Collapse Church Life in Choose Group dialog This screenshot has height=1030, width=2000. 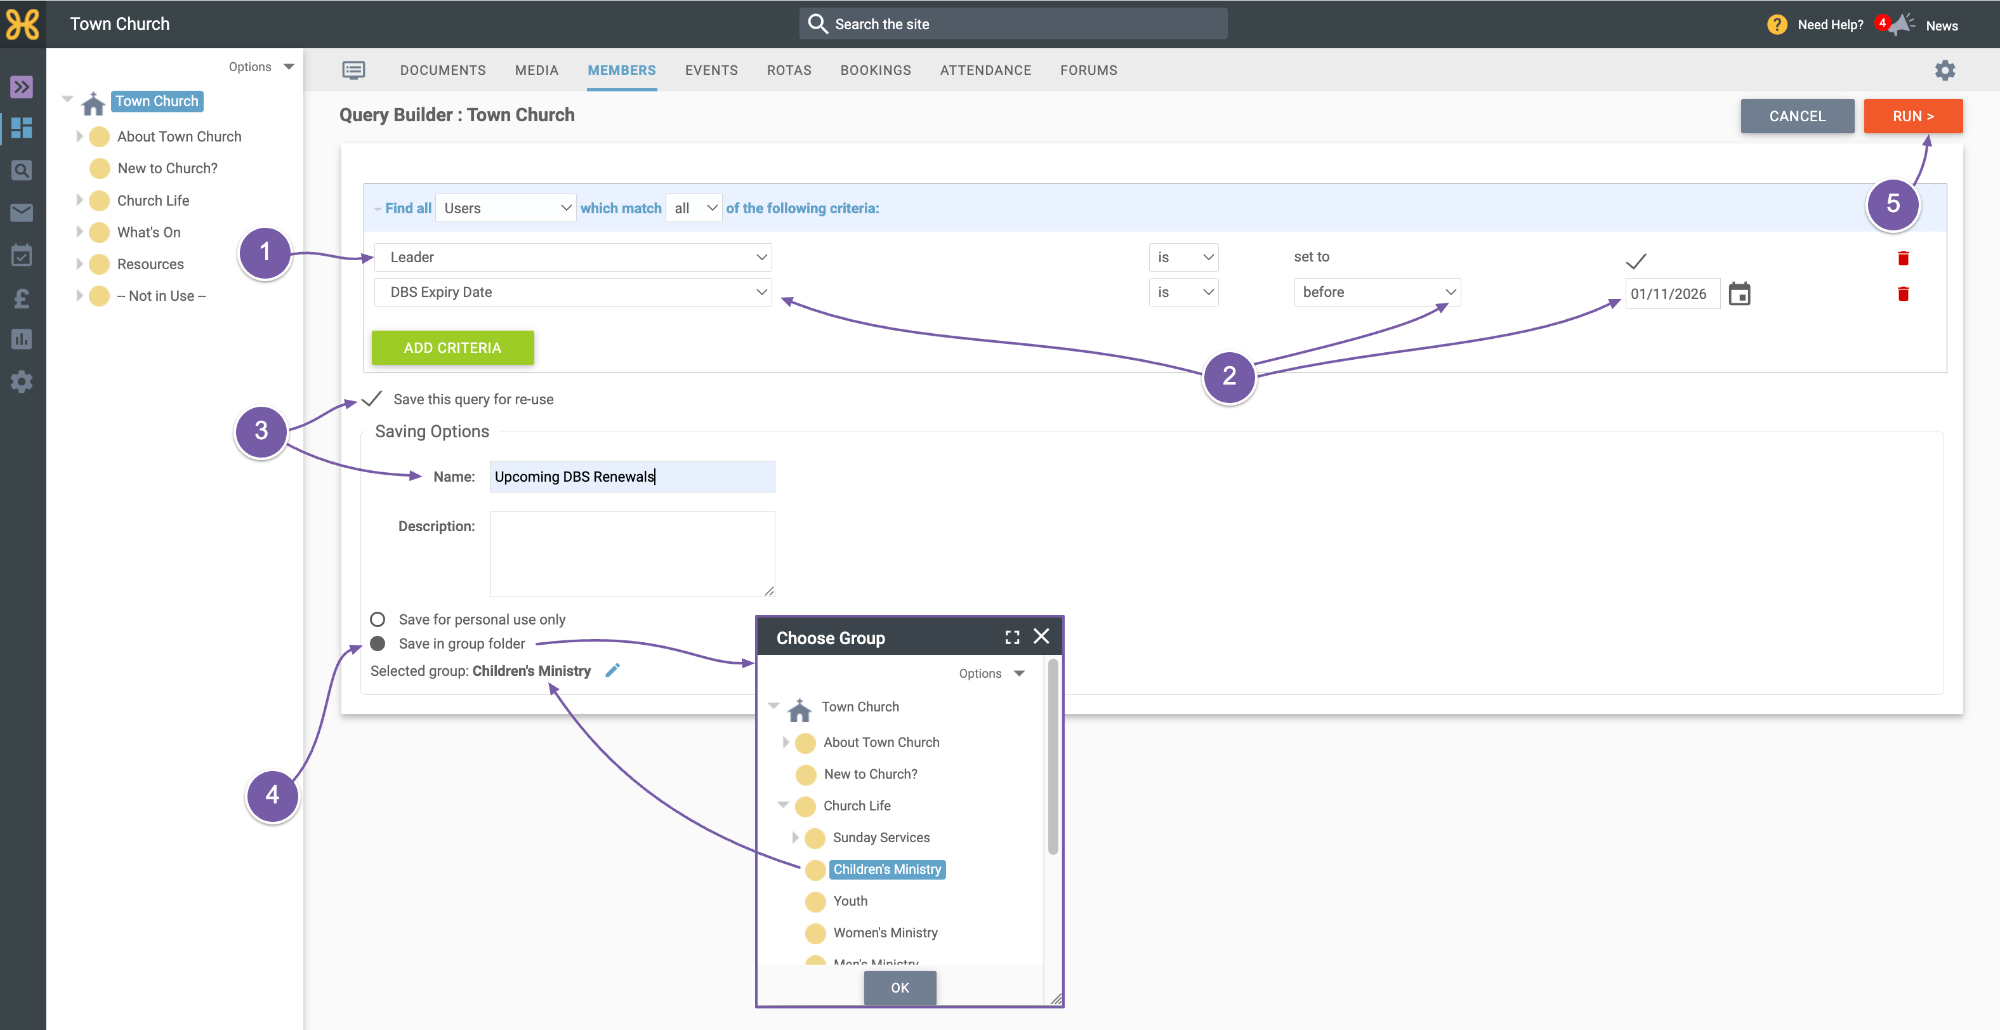783,805
